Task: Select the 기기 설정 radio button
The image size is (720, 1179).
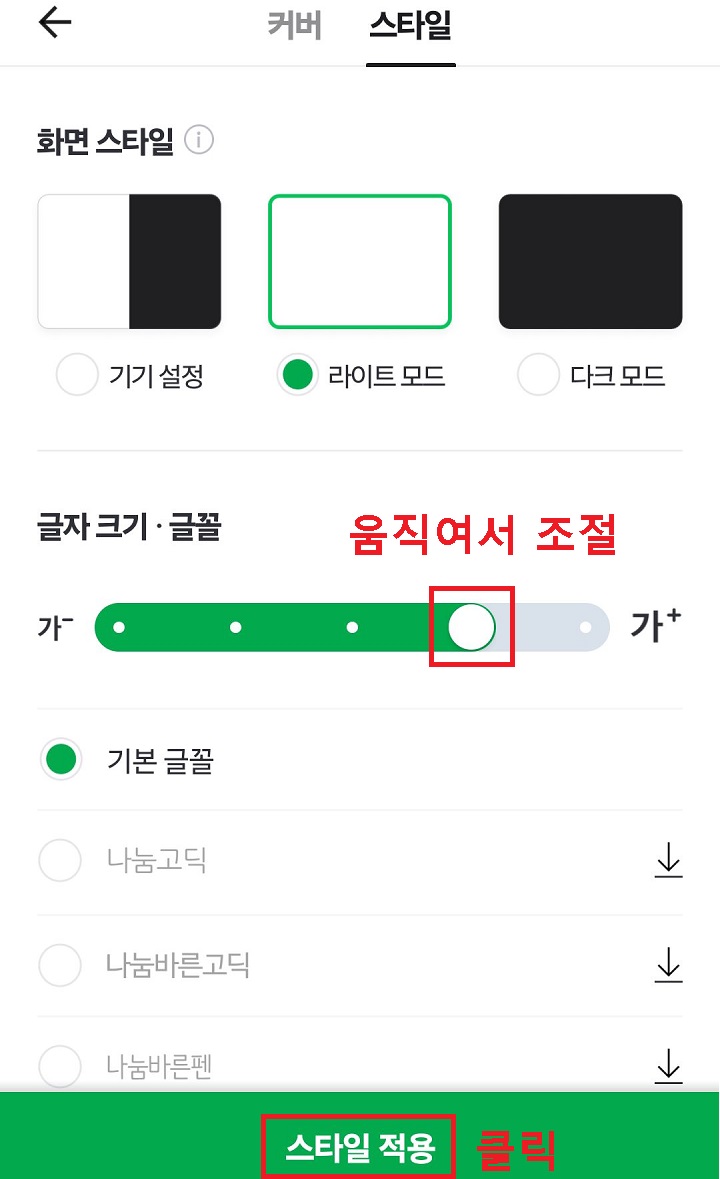Action: [77, 376]
